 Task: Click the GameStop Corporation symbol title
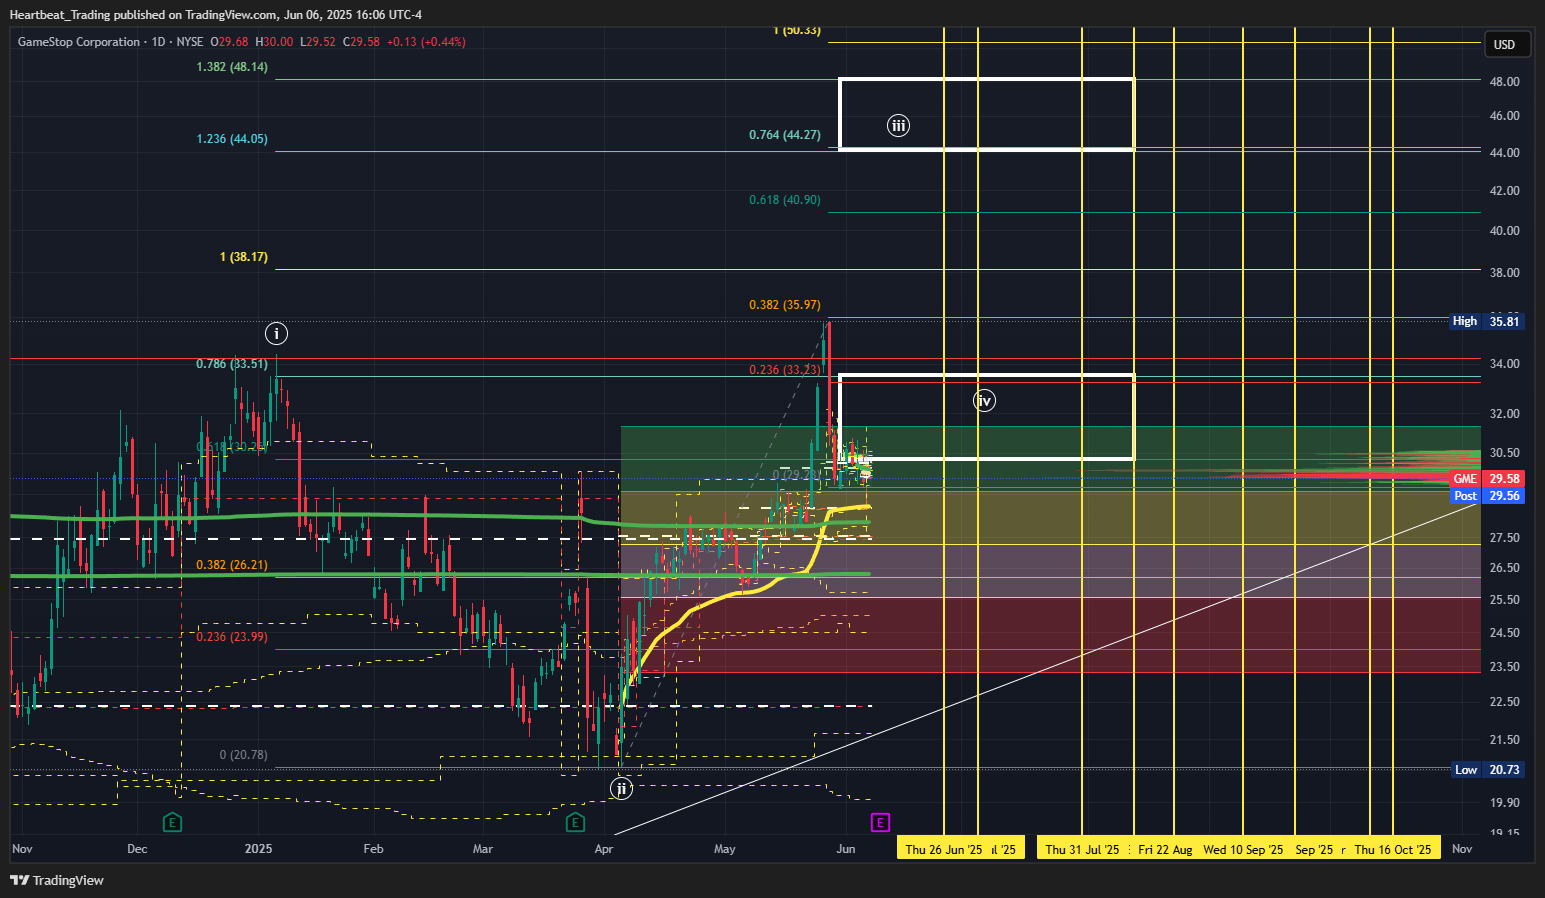79,42
